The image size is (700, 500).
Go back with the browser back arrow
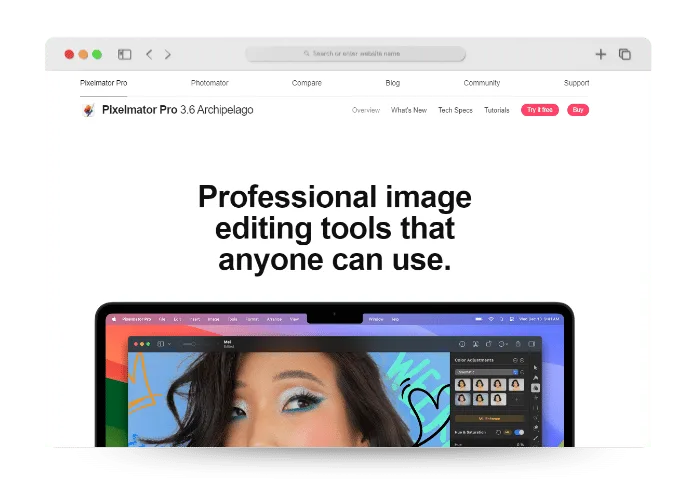click(149, 54)
